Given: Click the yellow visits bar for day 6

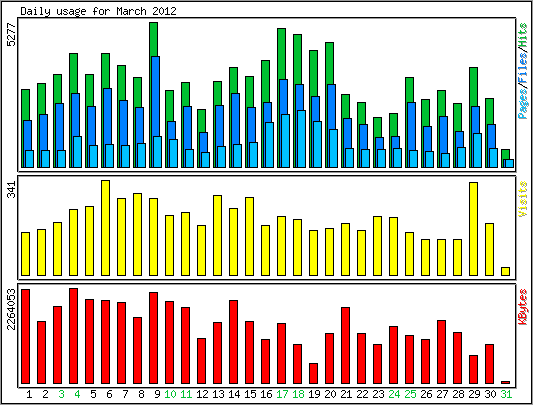Looking at the screenshot, I should pyautogui.click(x=105, y=228).
